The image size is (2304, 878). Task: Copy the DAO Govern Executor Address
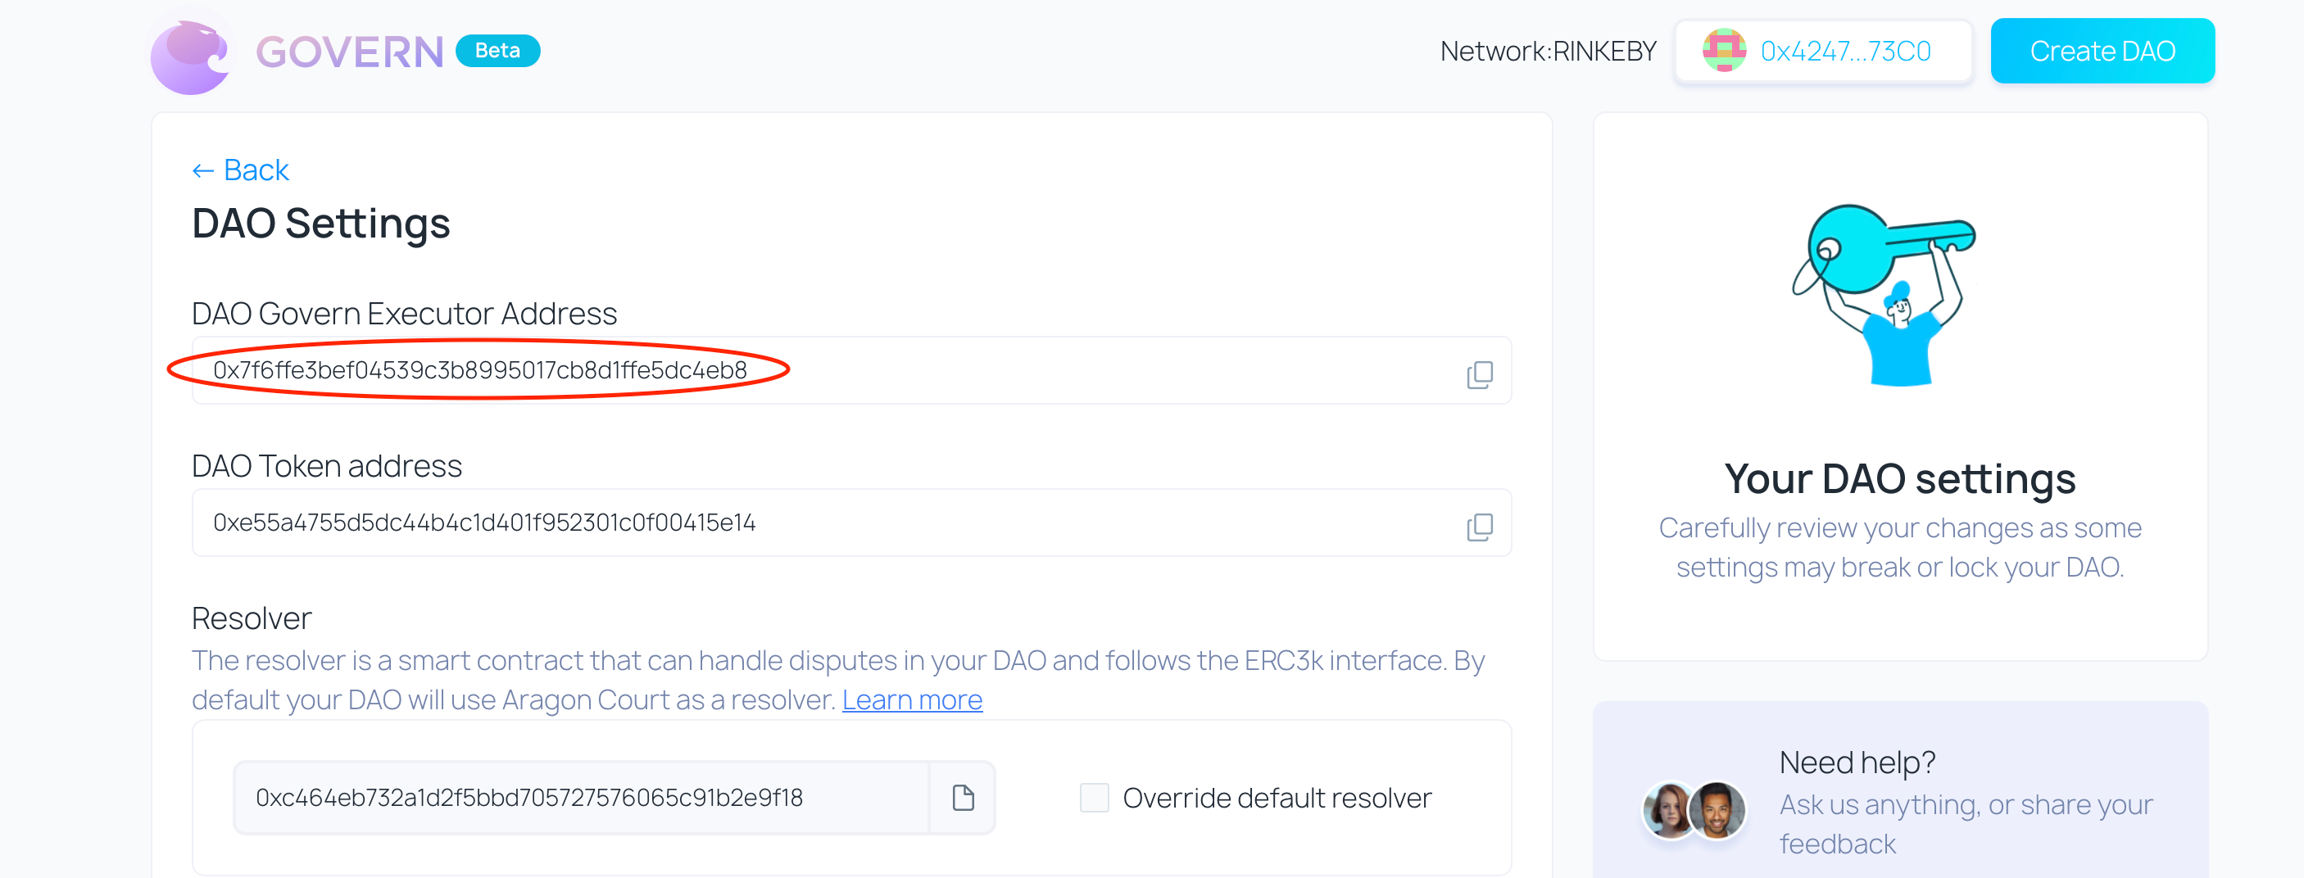[x=1480, y=374]
